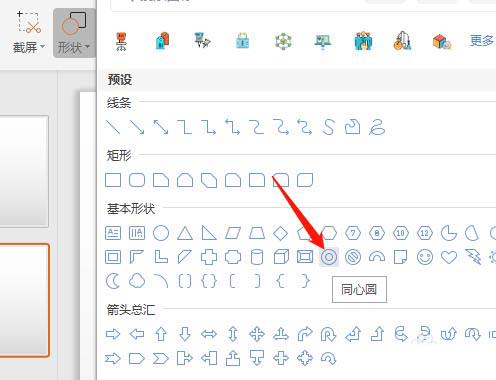Select the striped right arrow shape
496x380 pixels.
click(113, 359)
